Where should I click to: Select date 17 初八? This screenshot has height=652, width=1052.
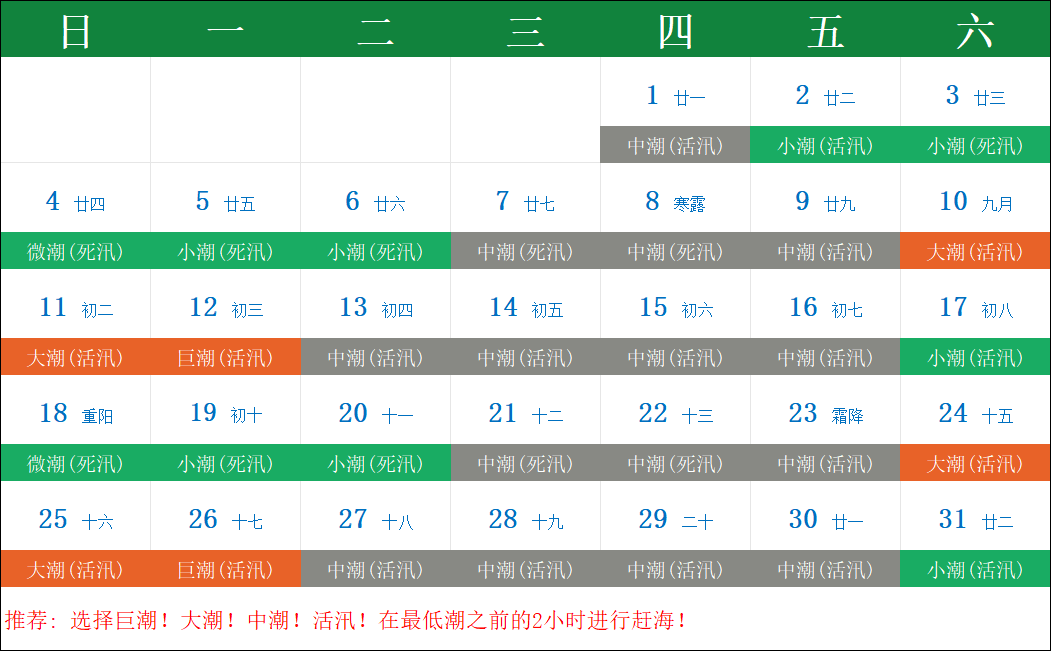pyautogui.click(x=976, y=308)
